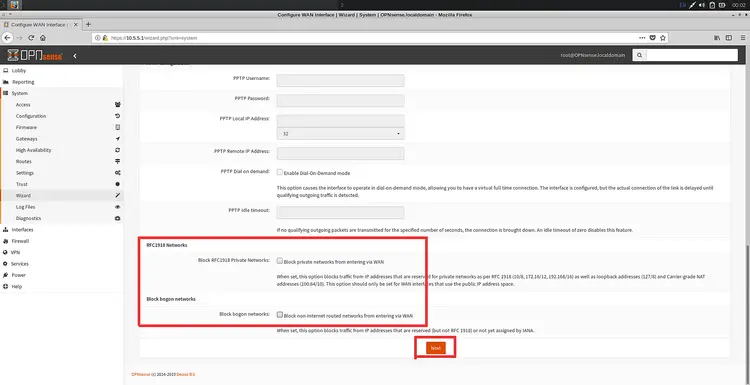750x385 pixels.
Task: Click the High Availability sync icon
Action: 118,150
